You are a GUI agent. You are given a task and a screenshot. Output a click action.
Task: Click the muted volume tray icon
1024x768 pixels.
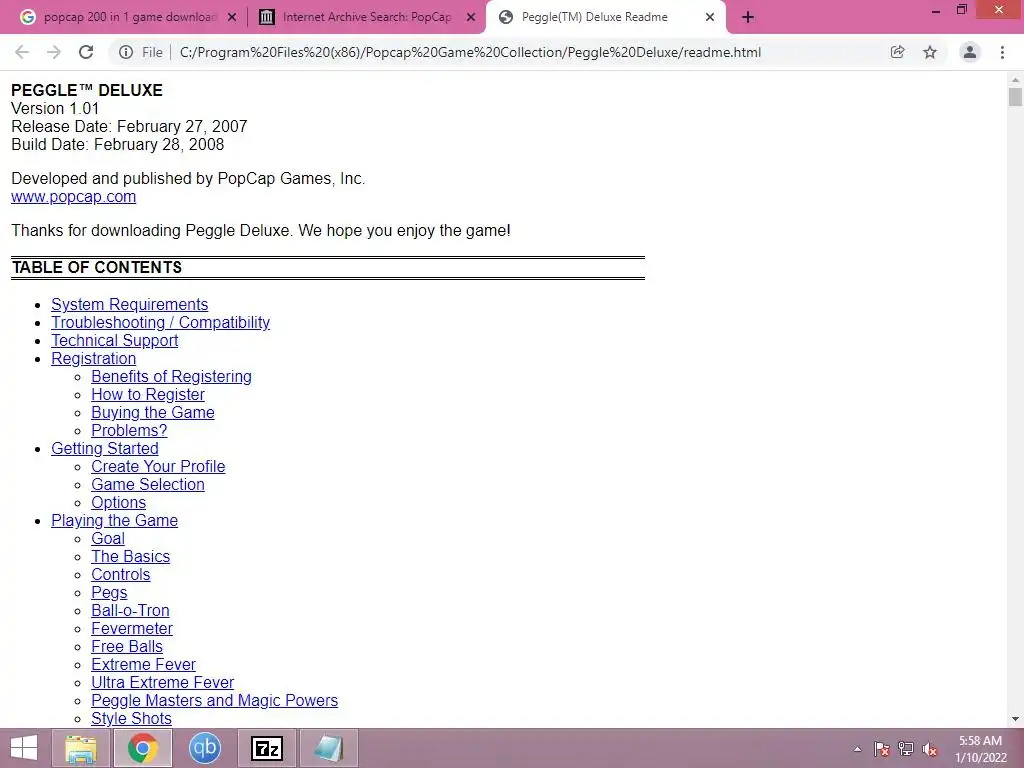click(x=930, y=749)
